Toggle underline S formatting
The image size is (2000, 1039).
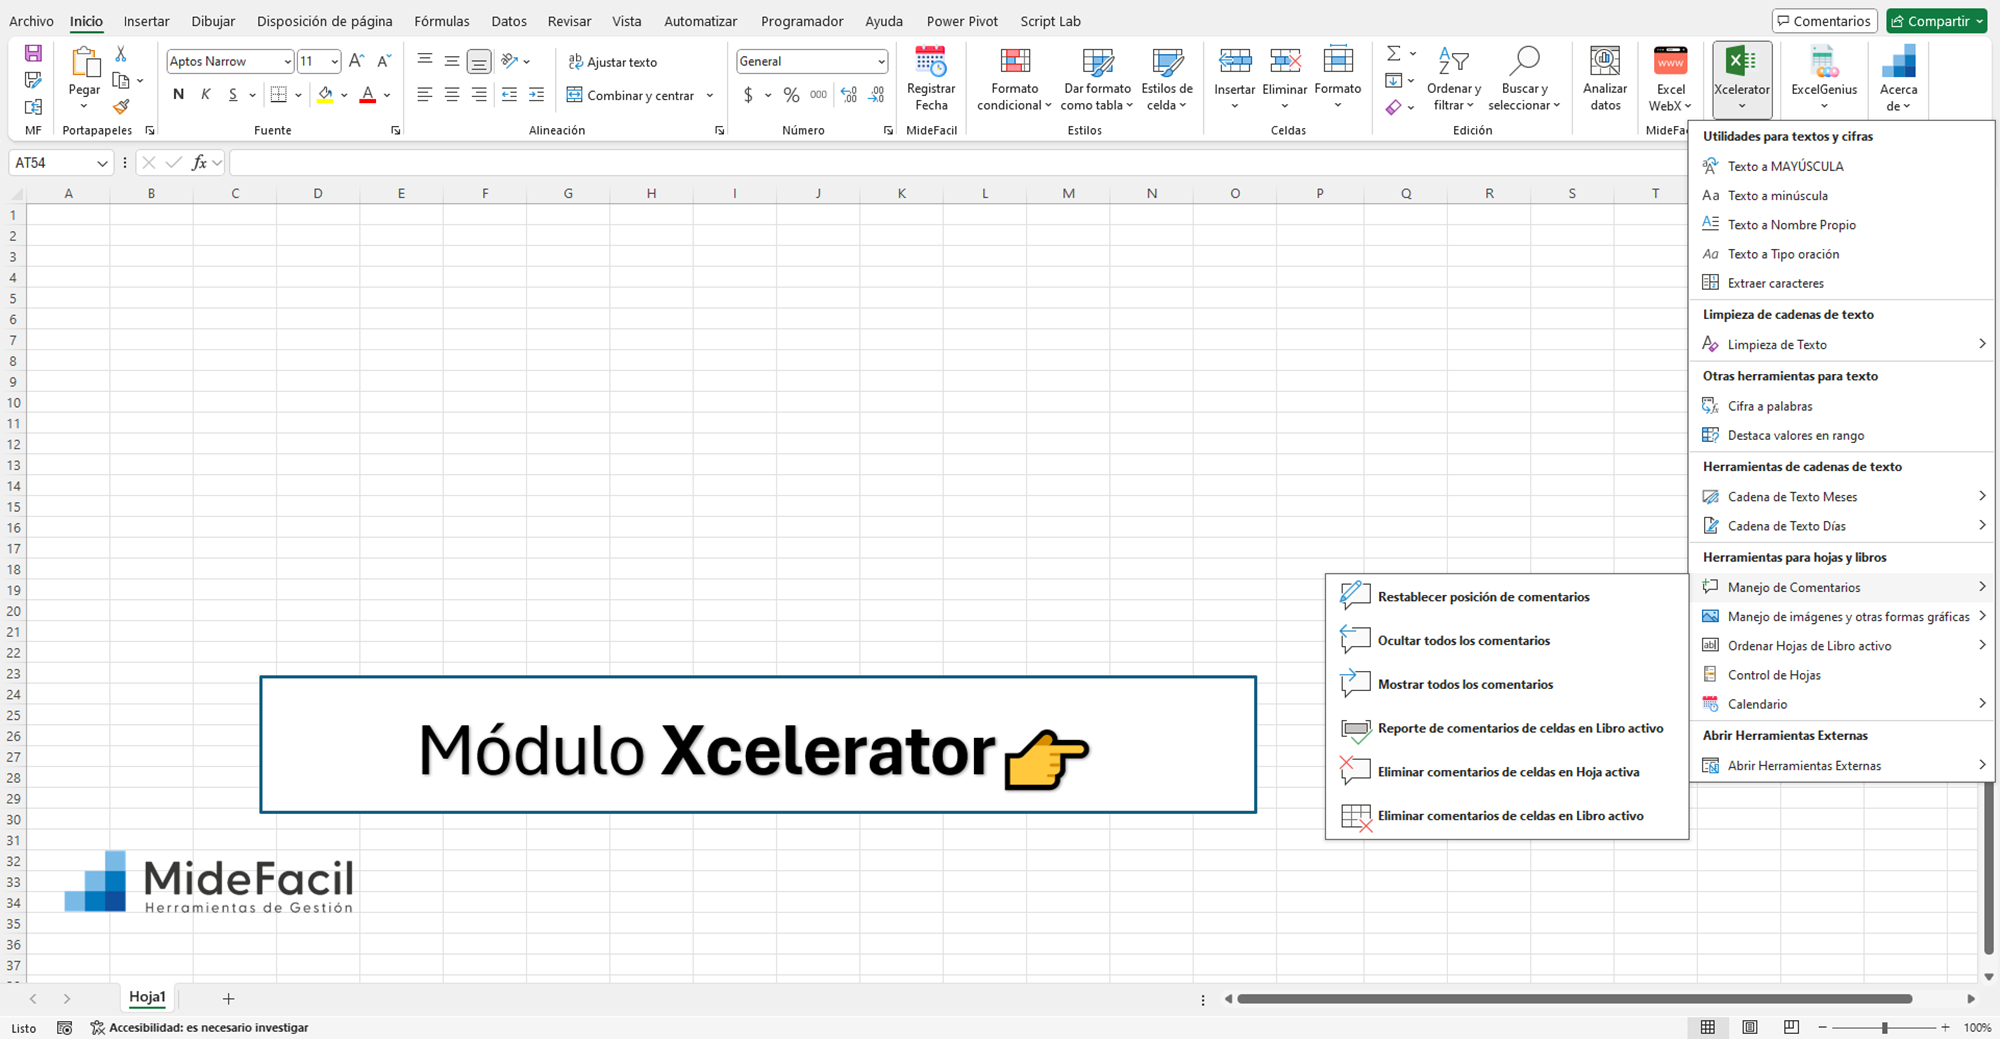pos(233,95)
